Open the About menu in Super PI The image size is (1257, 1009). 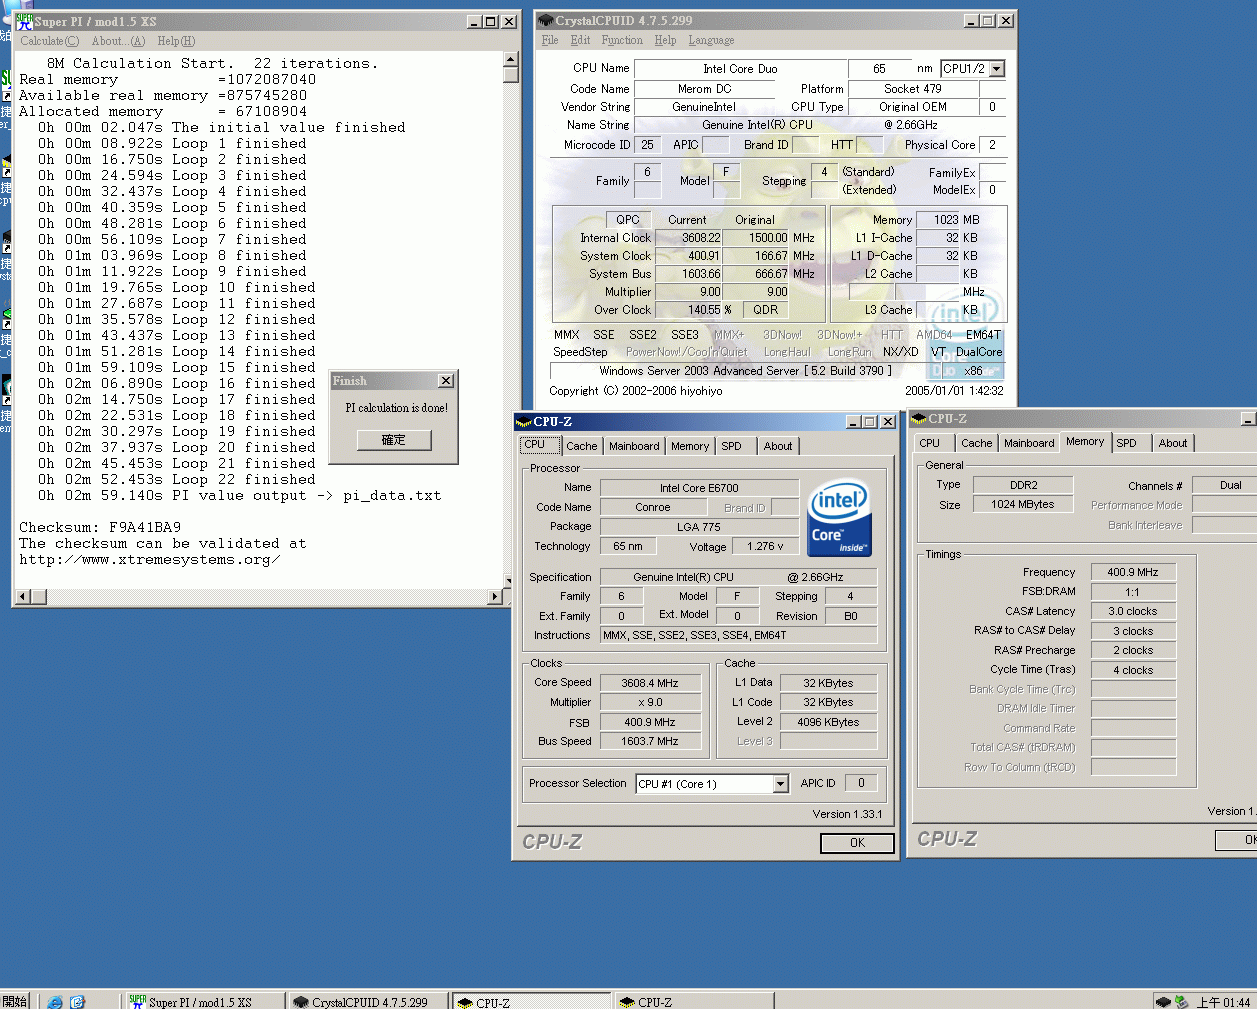pos(118,41)
